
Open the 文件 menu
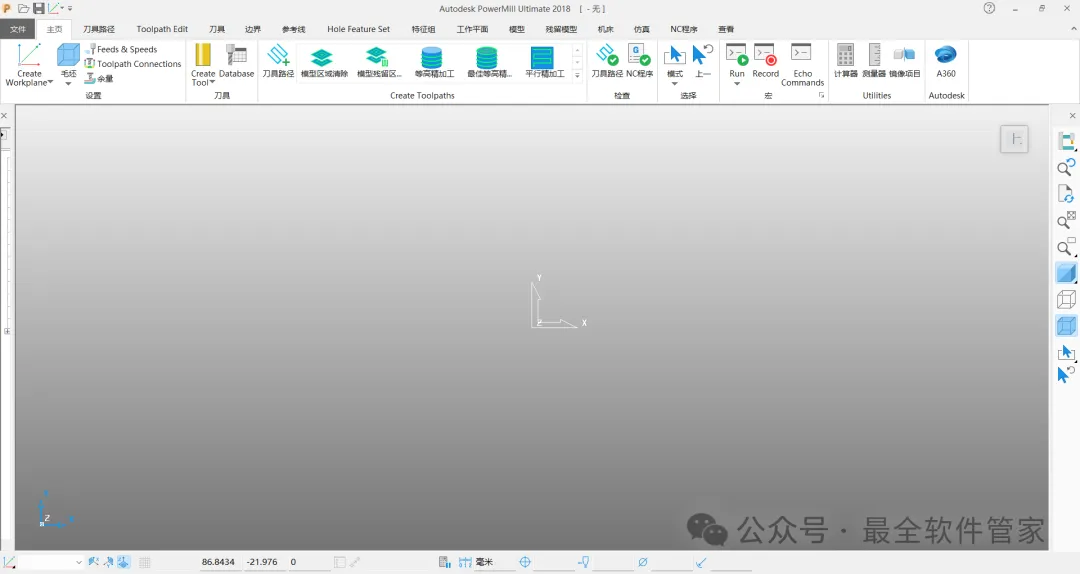point(18,29)
